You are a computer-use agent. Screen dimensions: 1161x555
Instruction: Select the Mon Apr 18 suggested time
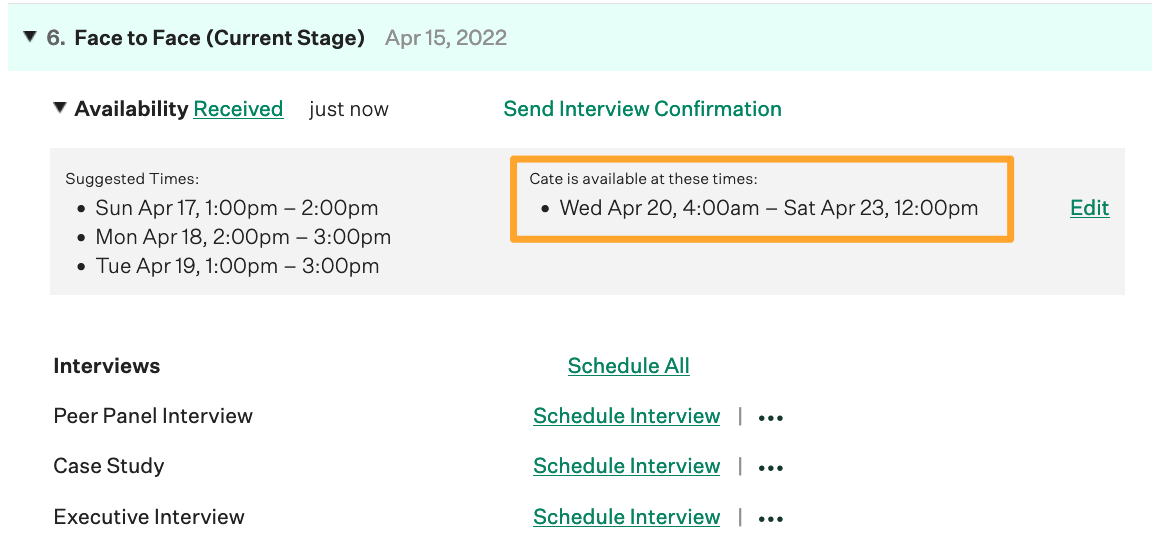[243, 238]
